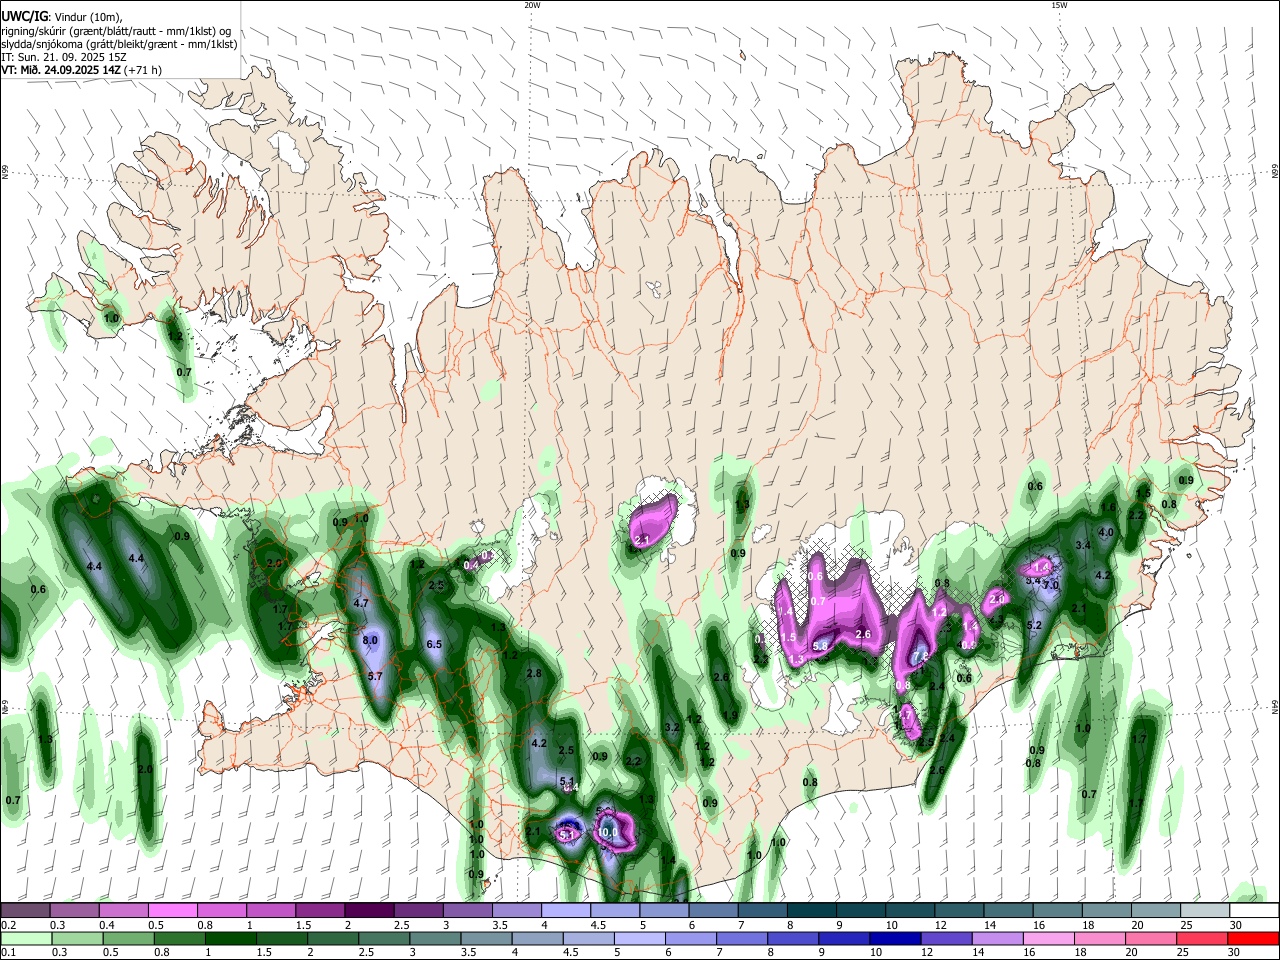1280x960 pixels.
Task: Click the '5.8' snow value on the glacier
Action: tap(820, 646)
